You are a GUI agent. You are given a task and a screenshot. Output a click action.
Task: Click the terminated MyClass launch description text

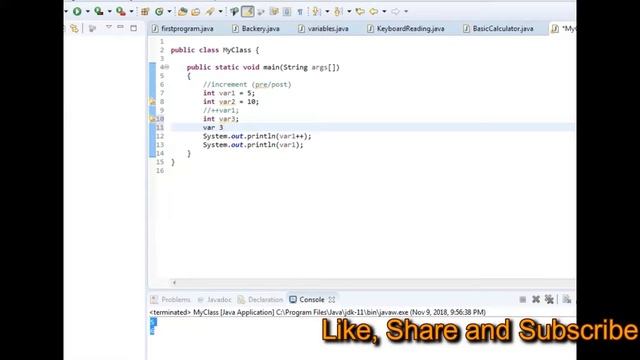[318, 312]
